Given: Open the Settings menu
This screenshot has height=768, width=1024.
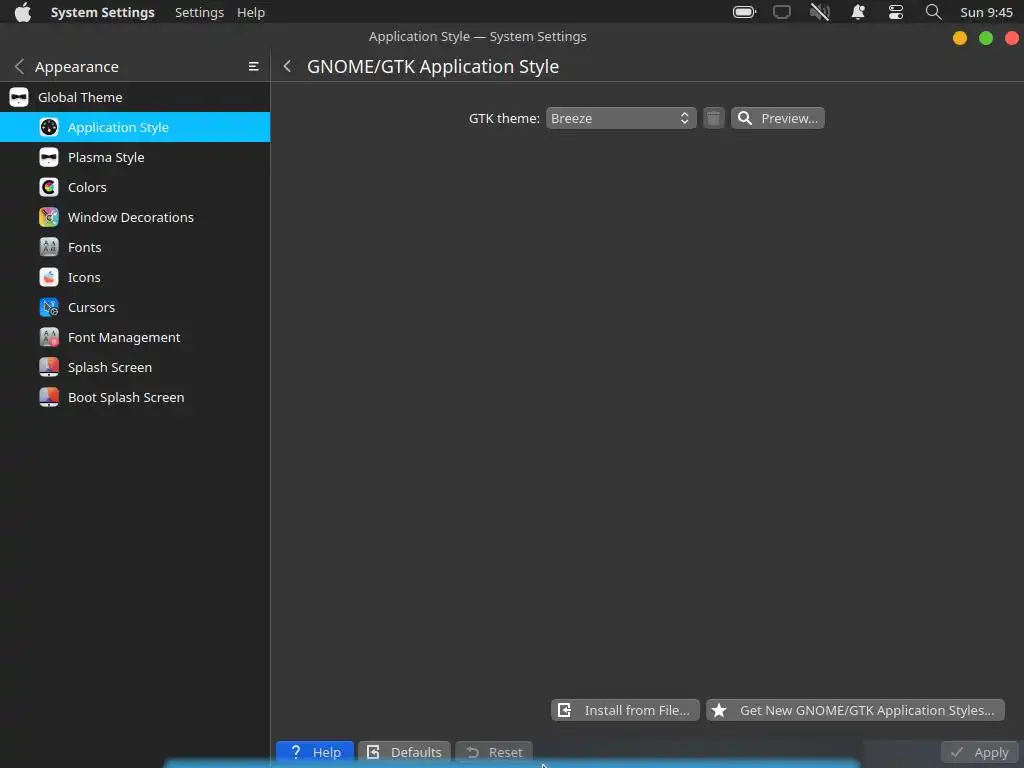Looking at the screenshot, I should 199,12.
